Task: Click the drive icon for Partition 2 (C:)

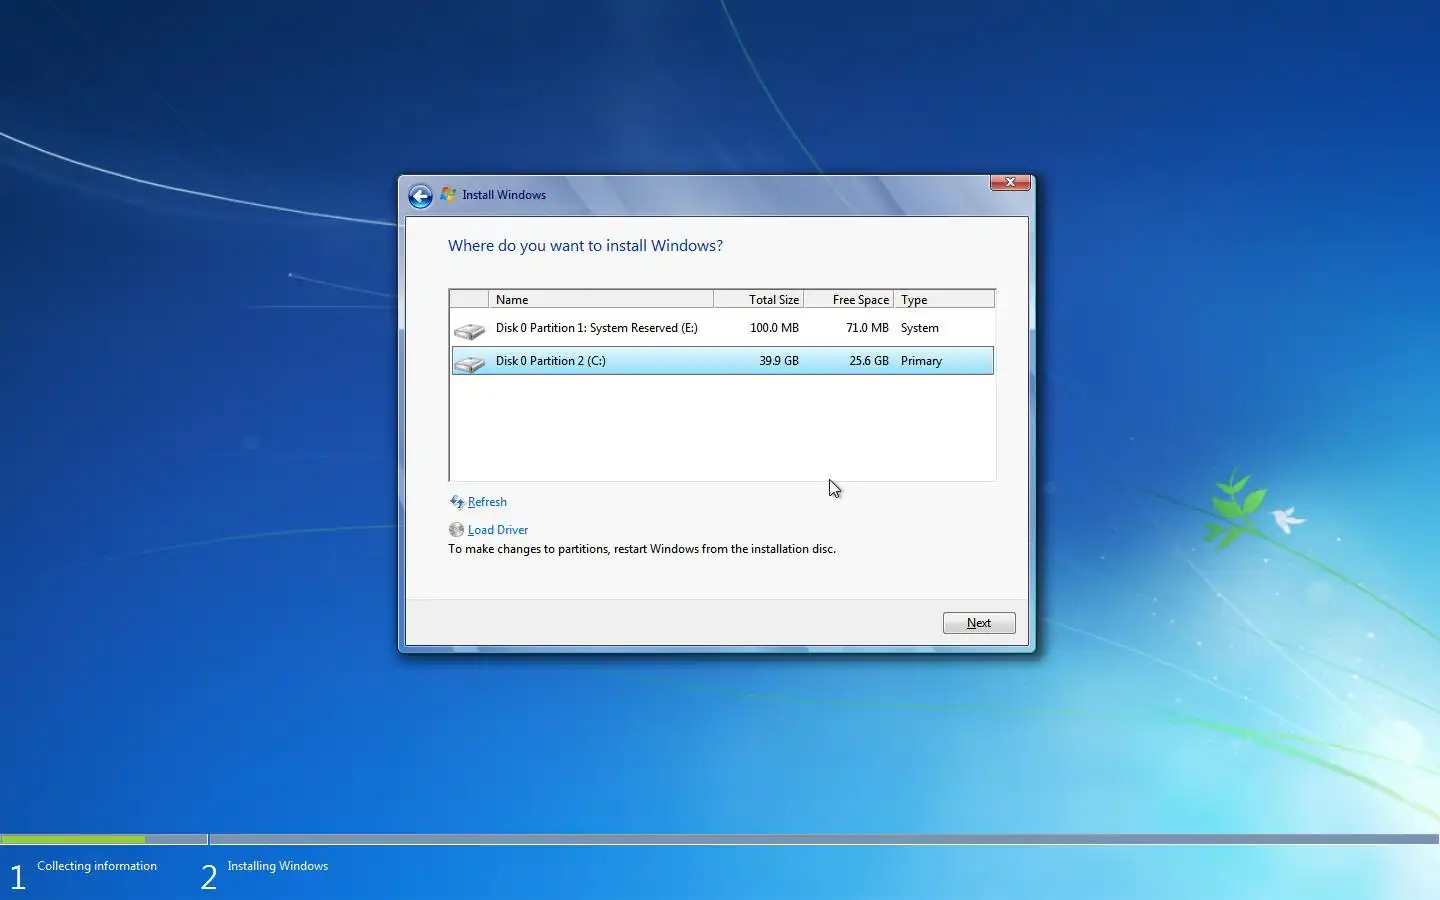Action: tap(469, 362)
